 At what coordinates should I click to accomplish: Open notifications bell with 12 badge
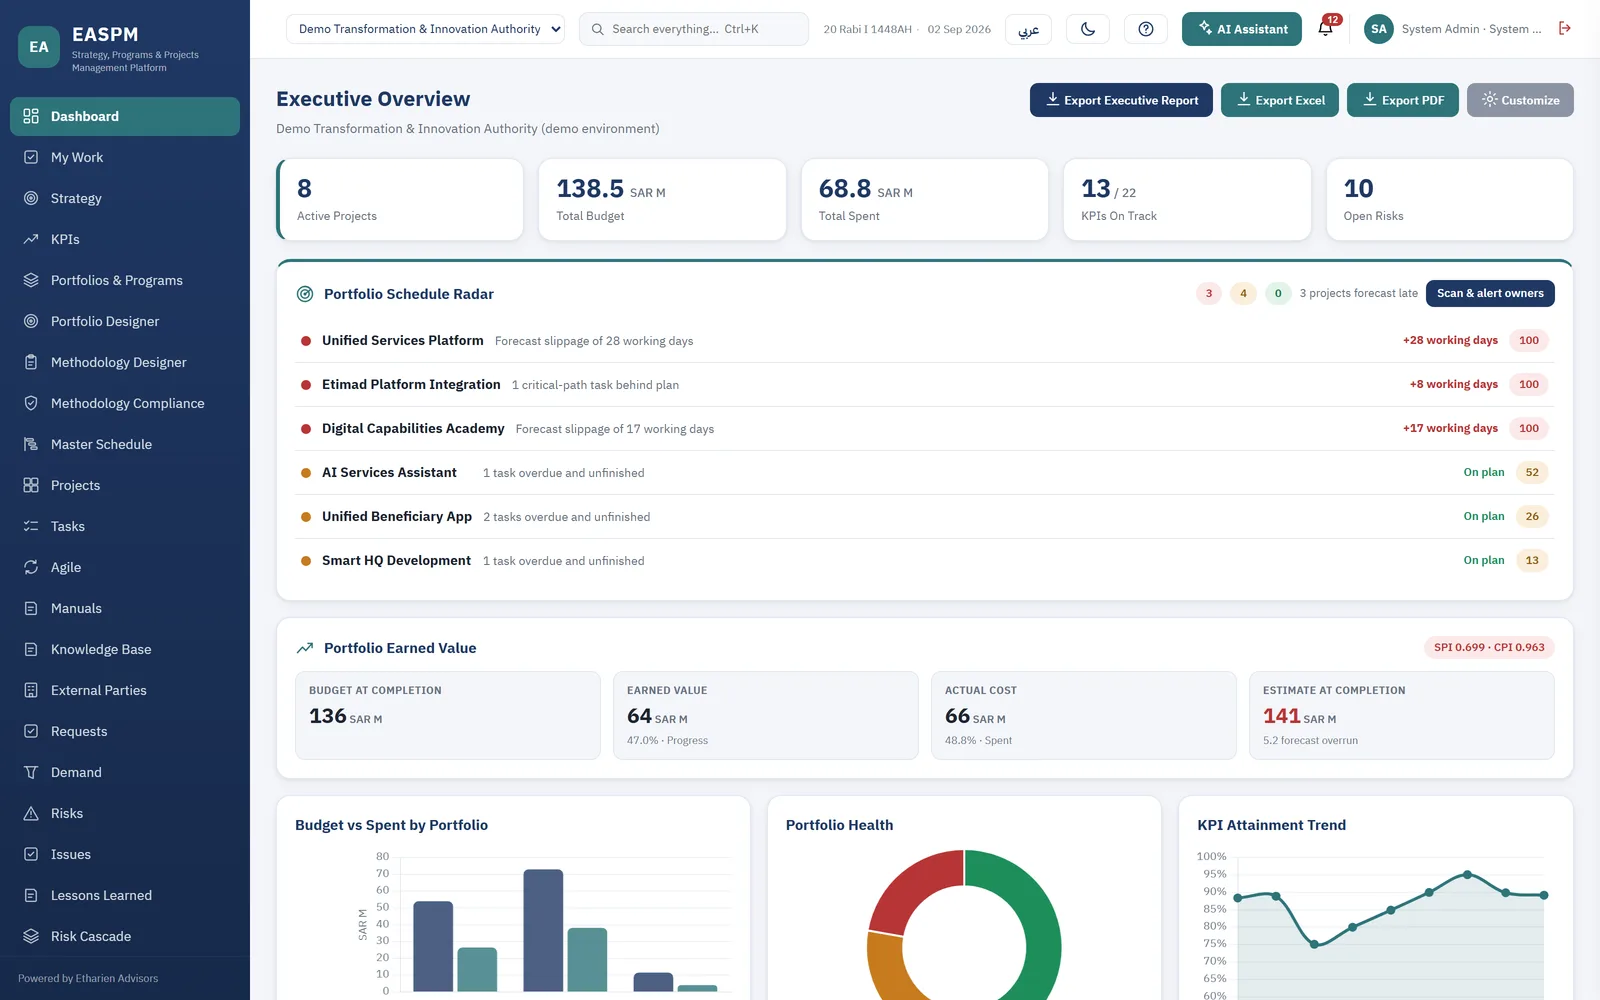(1326, 28)
